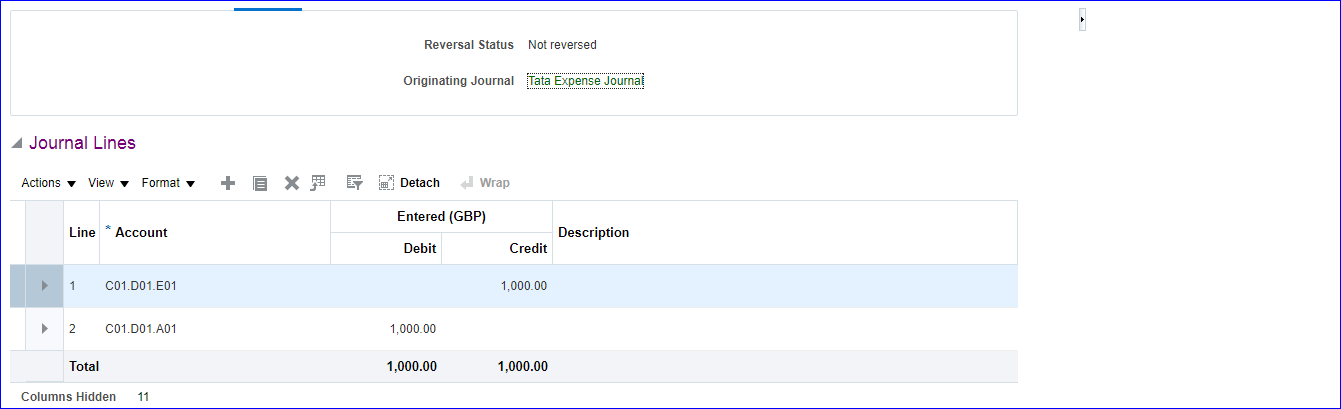The height and width of the screenshot is (409, 1341).
Task: Click the duplicate row icon
Action: click(260, 183)
